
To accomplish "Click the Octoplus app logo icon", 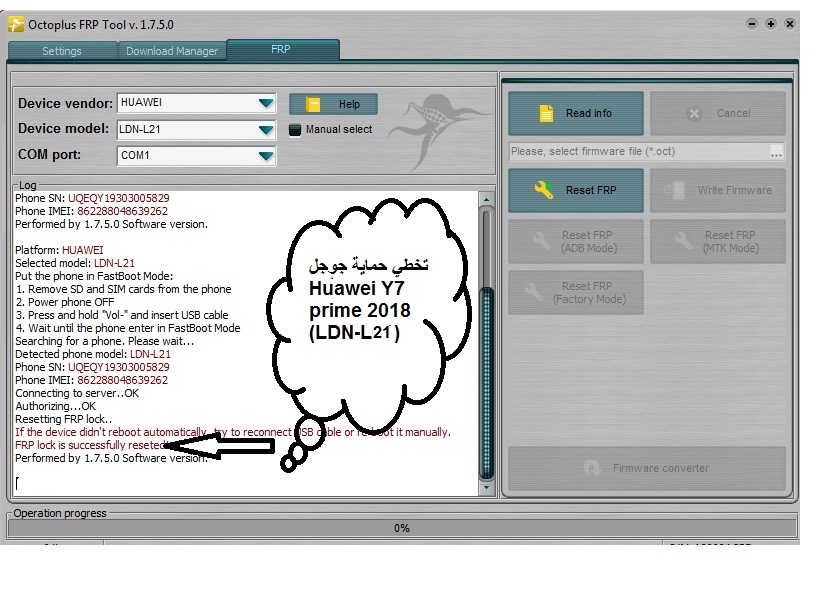I will pos(16,24).
